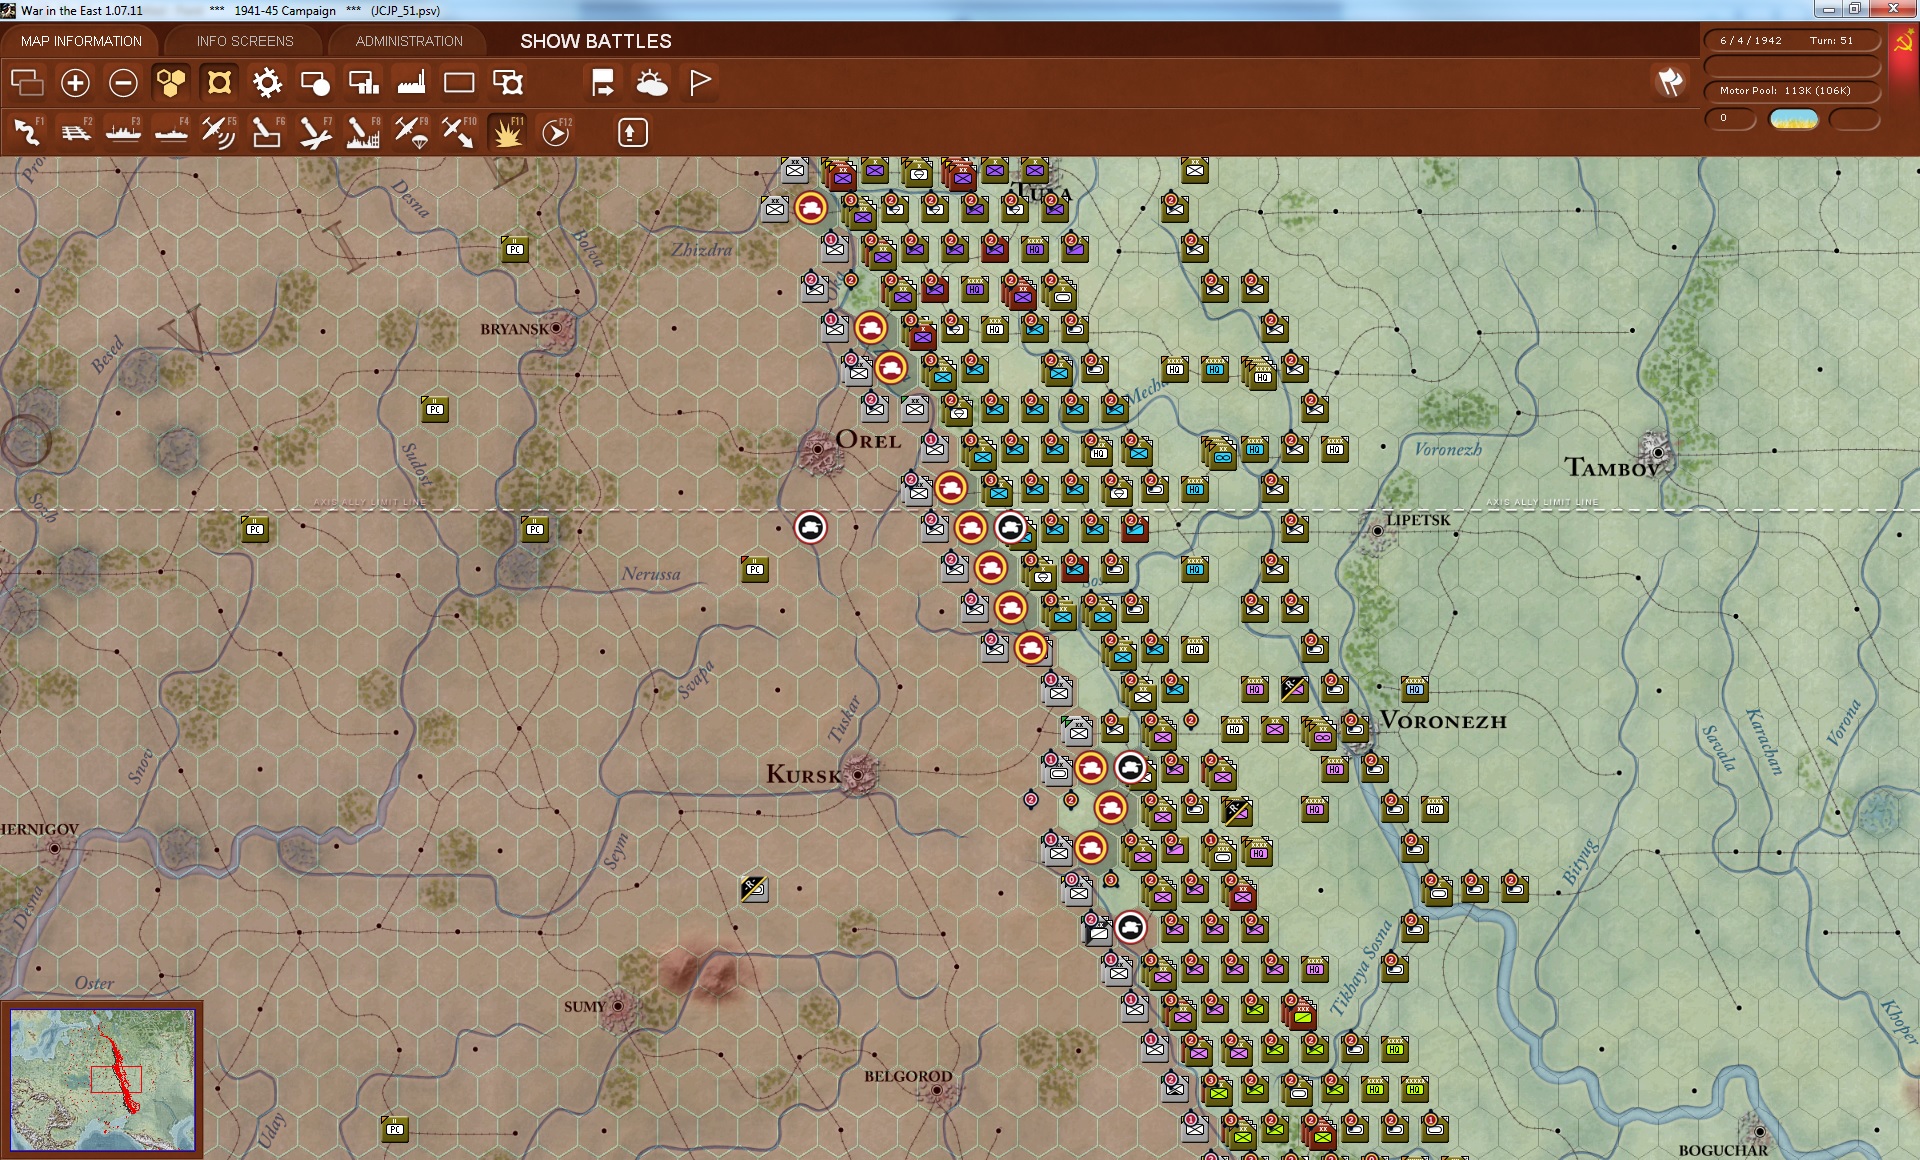This screenshot has height=1160, width=1920.
Task: Click the pennant flag icon
Action: point(700,83)
